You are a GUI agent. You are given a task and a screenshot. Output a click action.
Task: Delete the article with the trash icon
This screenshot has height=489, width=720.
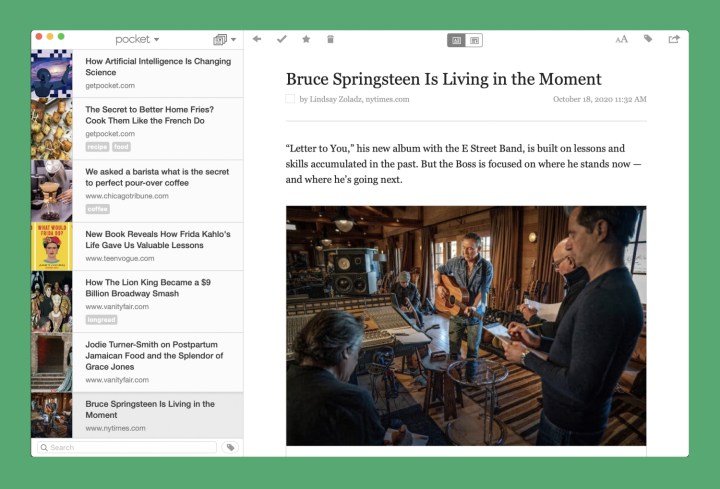tap(331, 39)
